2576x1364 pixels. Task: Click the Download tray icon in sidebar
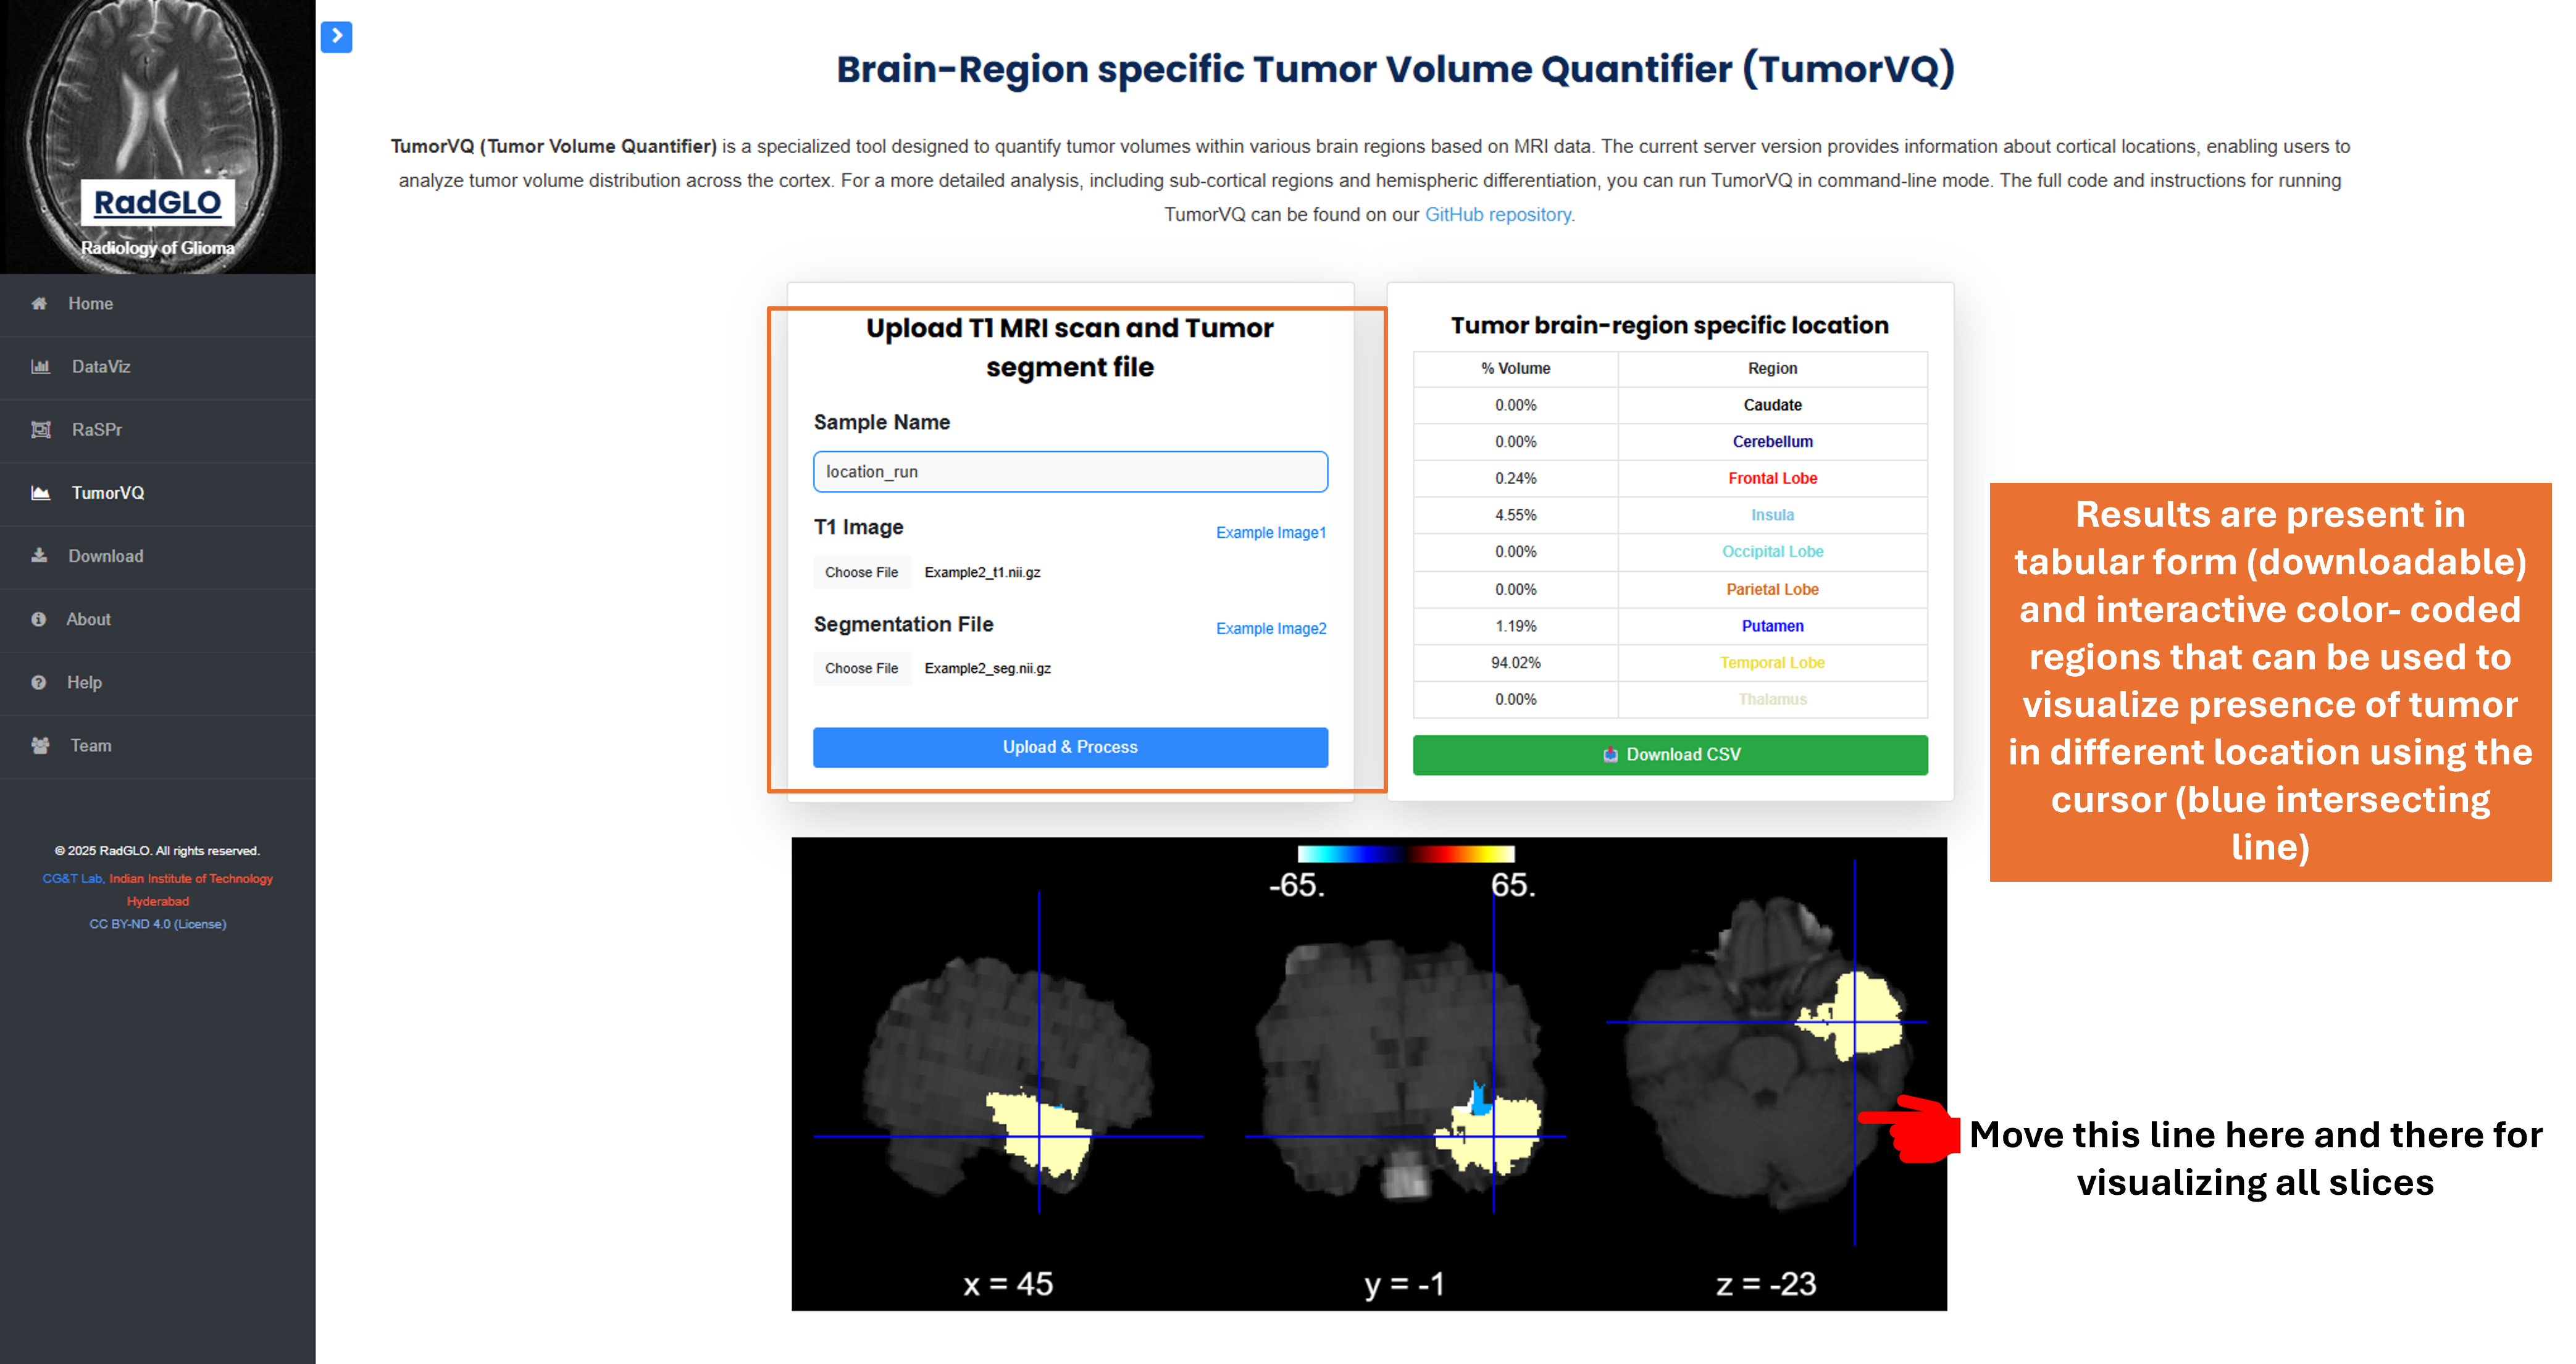pos(39,555)
